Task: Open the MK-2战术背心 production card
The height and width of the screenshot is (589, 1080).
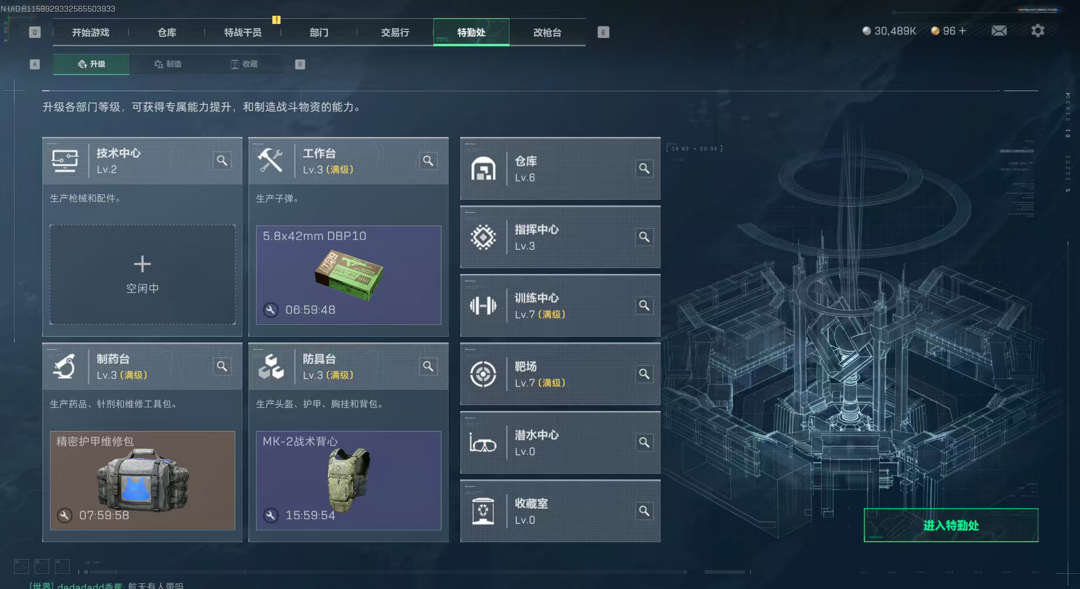Action: pos(349,480)
